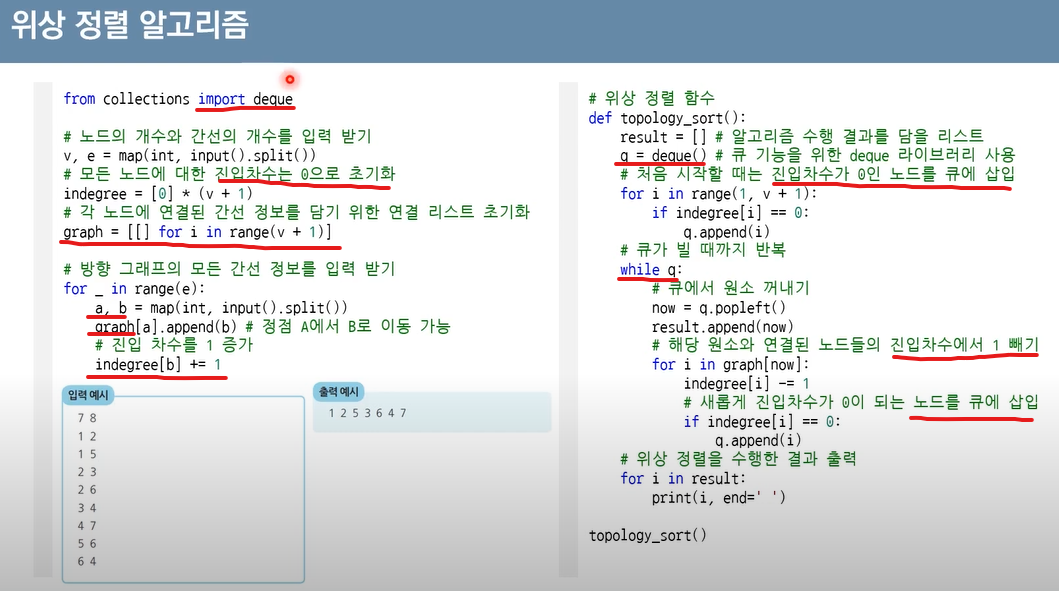Click the line 'for i in range(1, v + 1):'
The width and height of the screenshot is (1059, 591).
(x=719, y=194)
